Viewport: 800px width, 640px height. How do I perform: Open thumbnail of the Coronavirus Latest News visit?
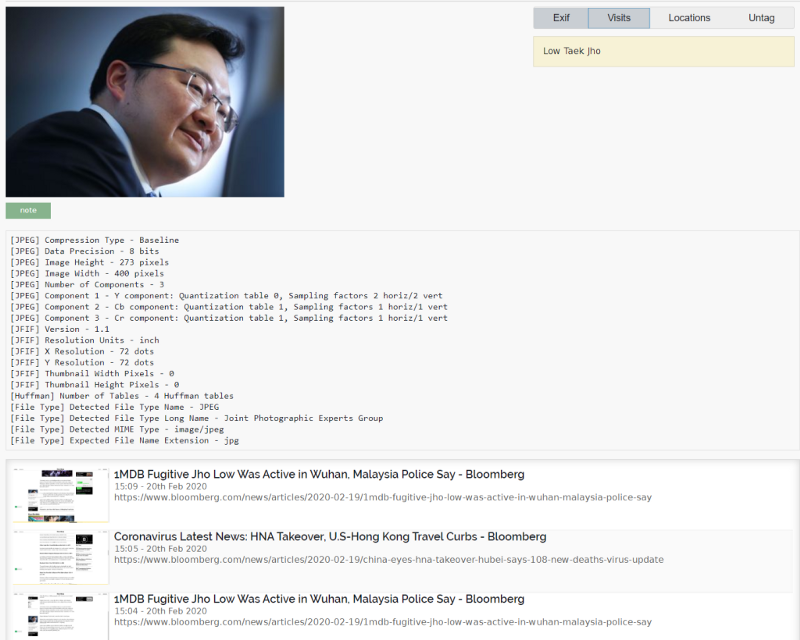61,557
